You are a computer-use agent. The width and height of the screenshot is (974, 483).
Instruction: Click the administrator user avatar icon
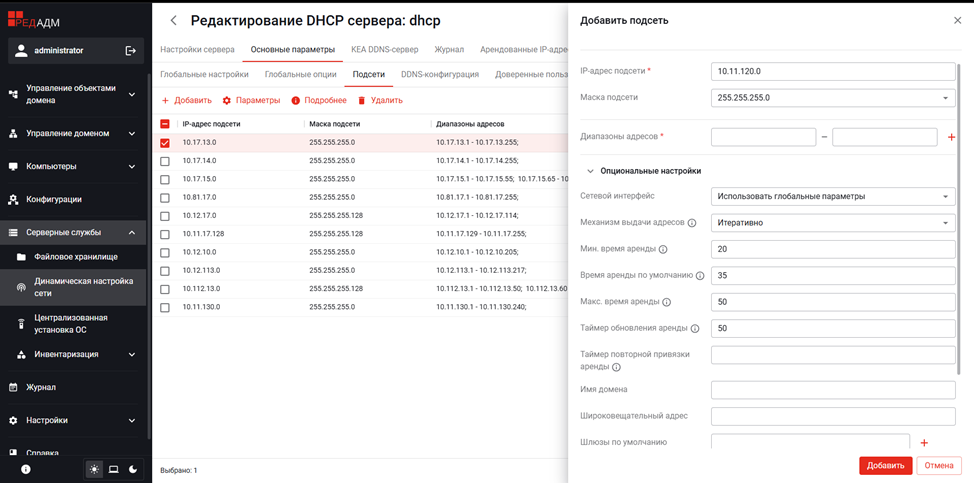pos(22,51)
